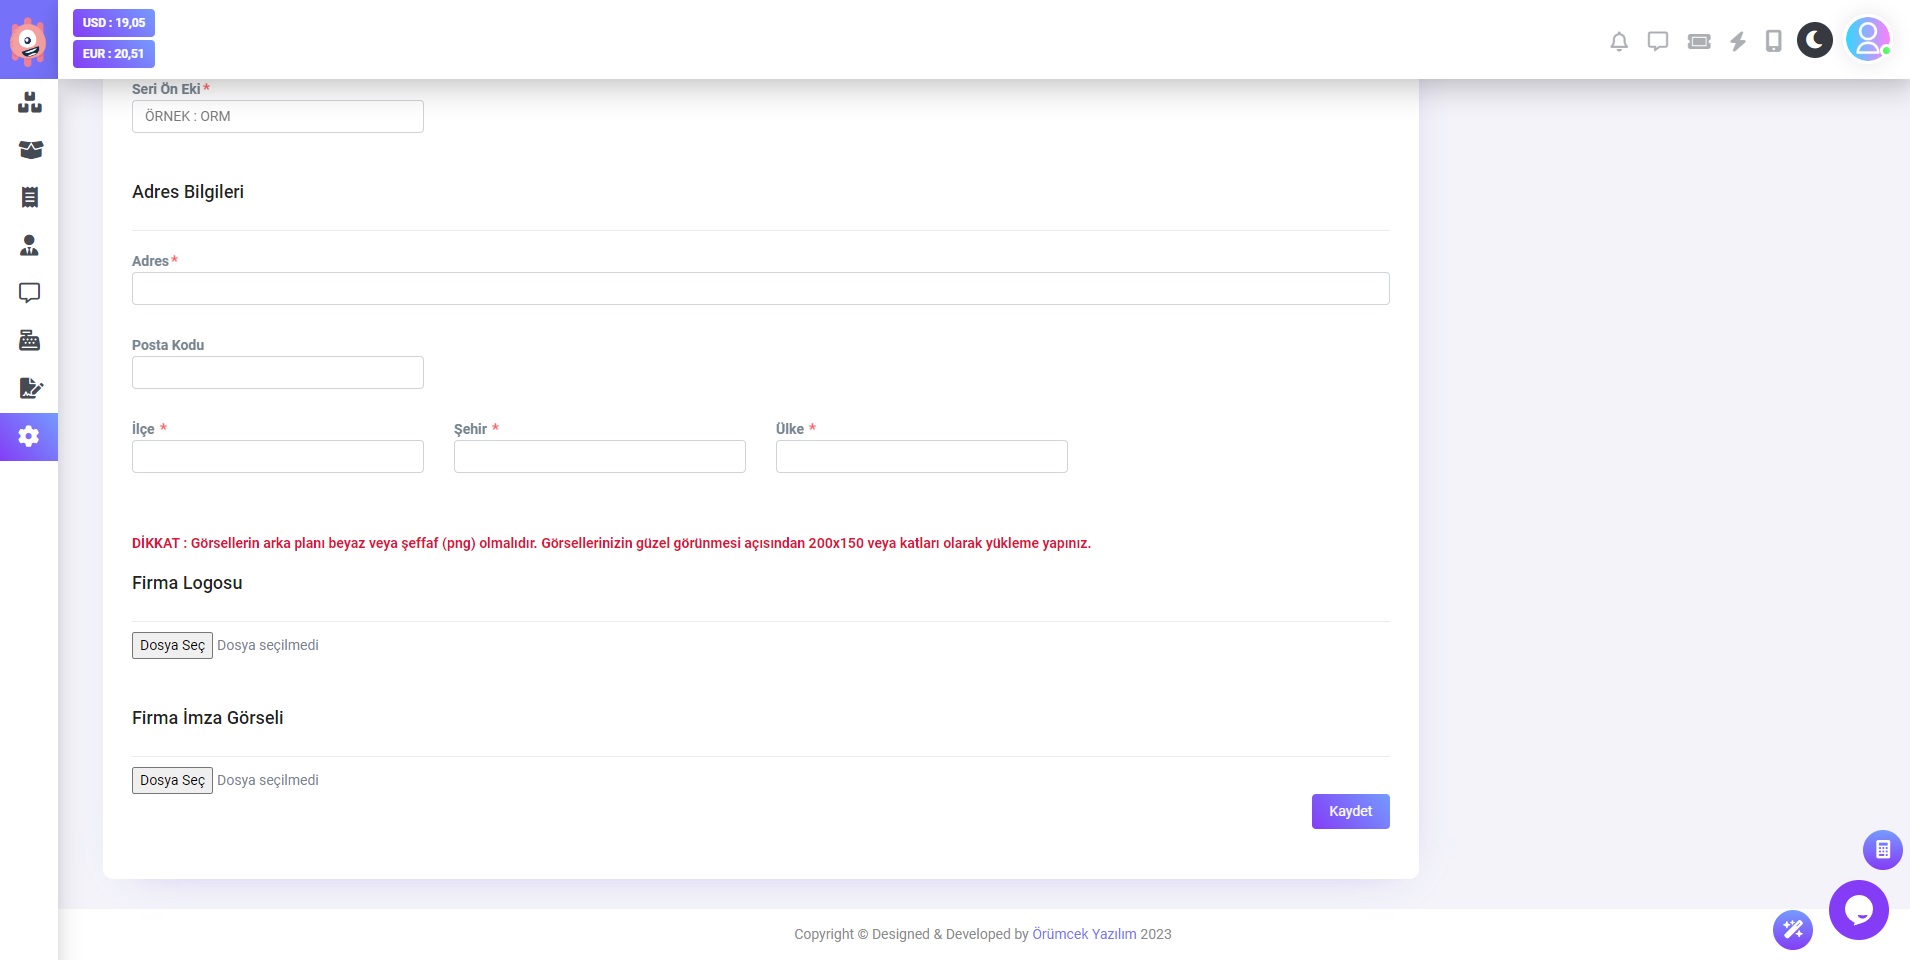Open the user profile avatar menu
Screen dimensions: 1910x960
click(1867, 40)
